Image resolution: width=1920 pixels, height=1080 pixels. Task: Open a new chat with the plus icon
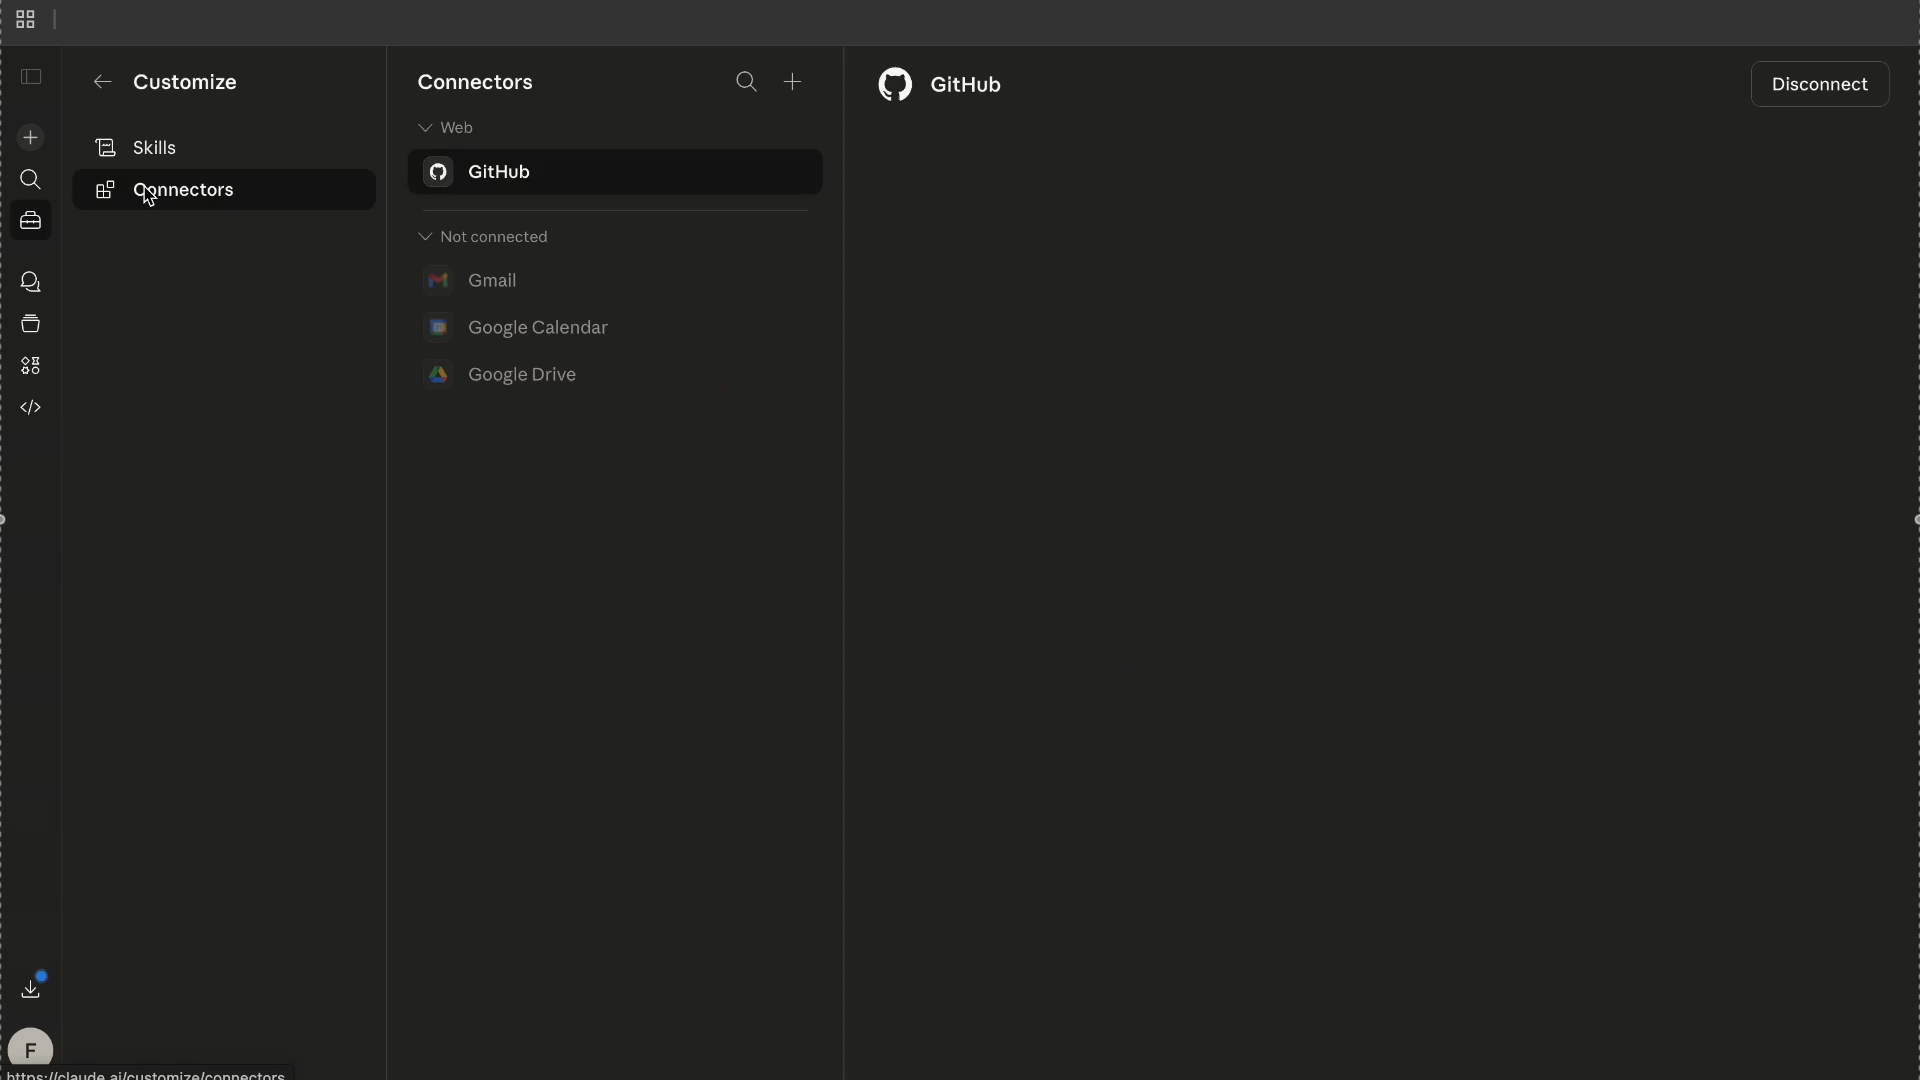(31, 137)
